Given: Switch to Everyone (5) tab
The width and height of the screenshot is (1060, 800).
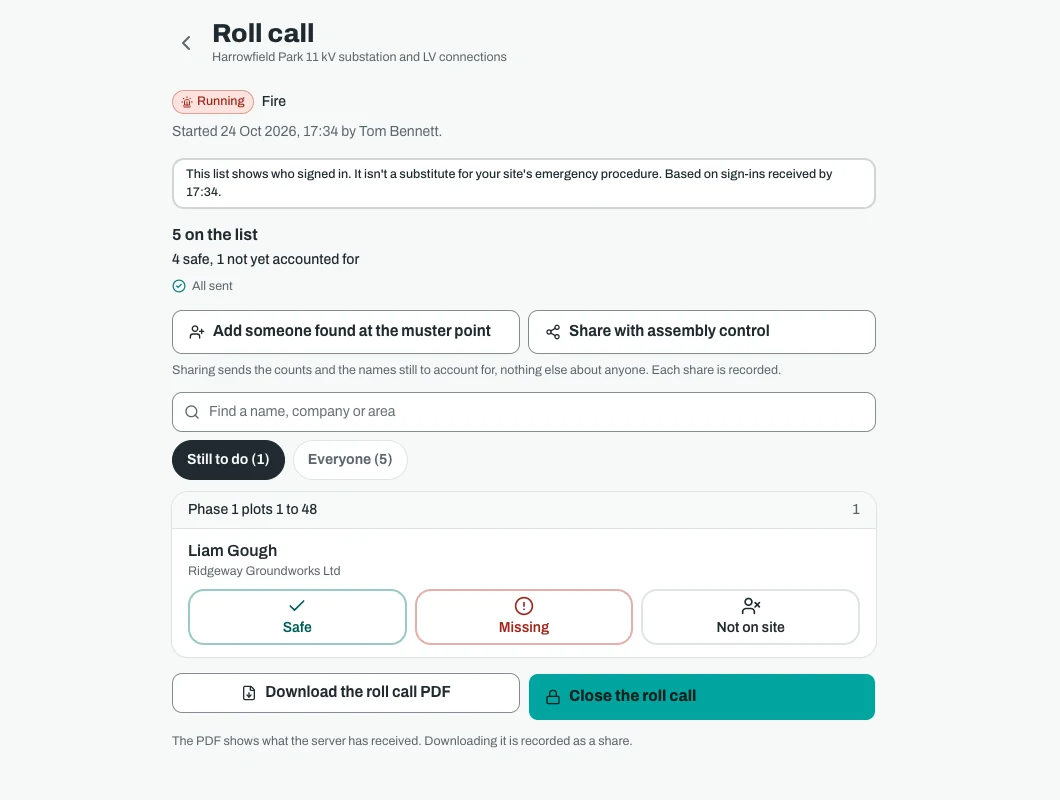Looking at the screenshot, I should tap(350, 460).
